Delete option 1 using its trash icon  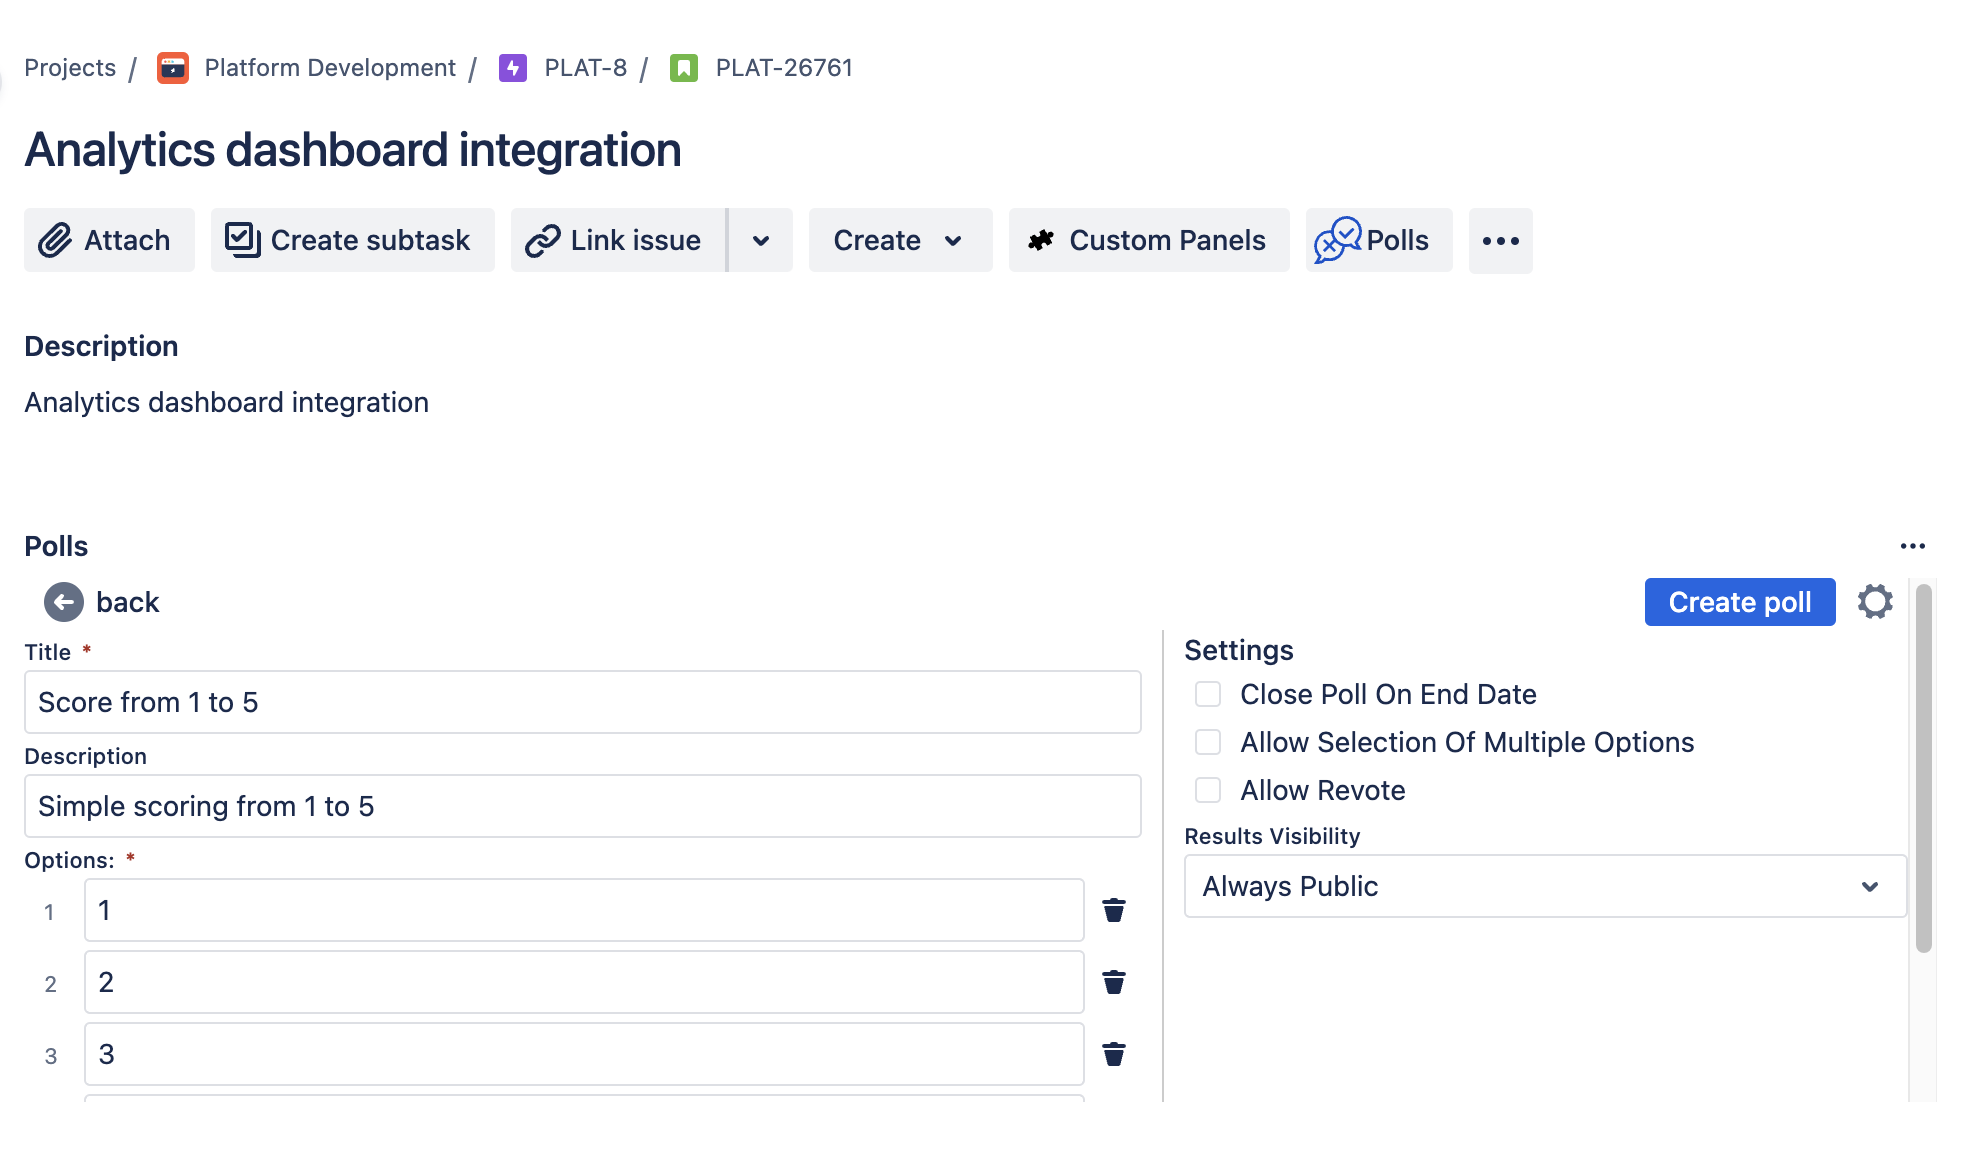1113,910
